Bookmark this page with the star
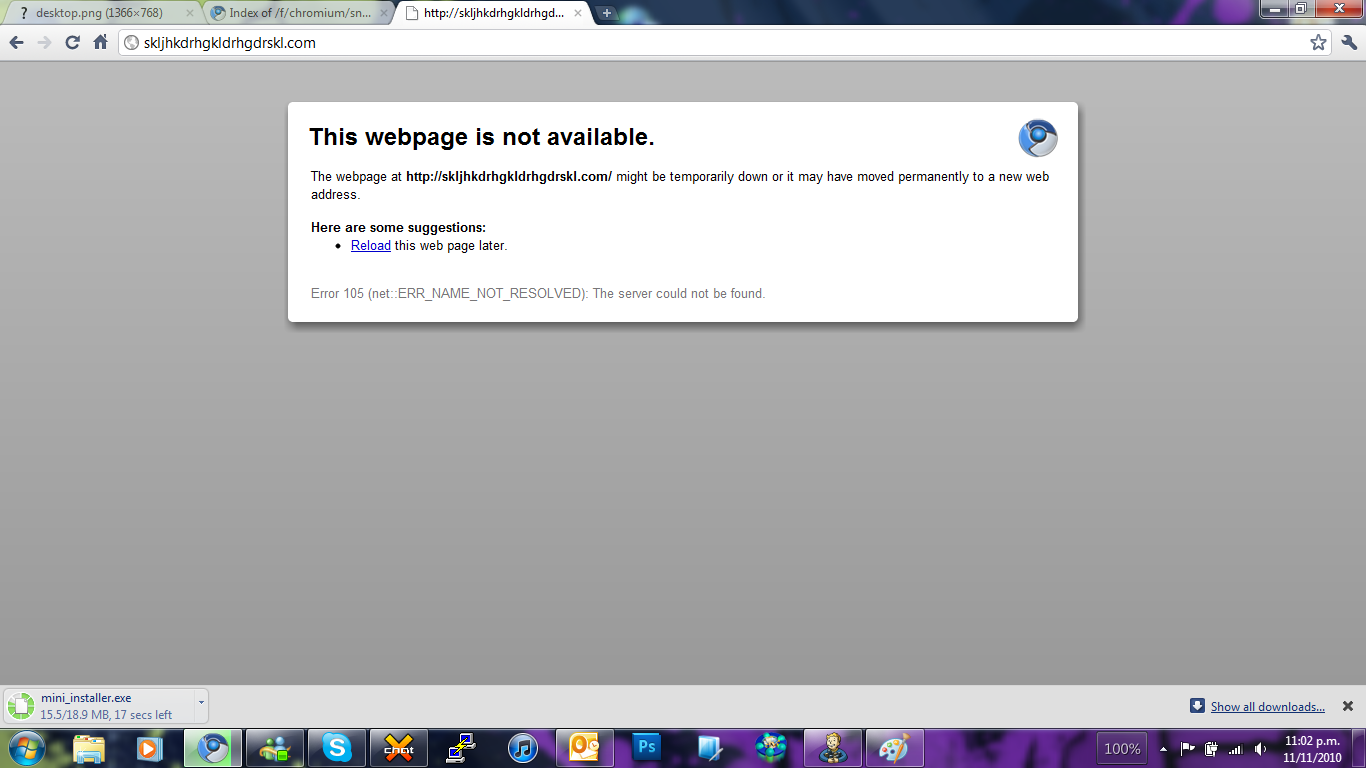This screenshot has width=1366, height=768. (1318, 42)
